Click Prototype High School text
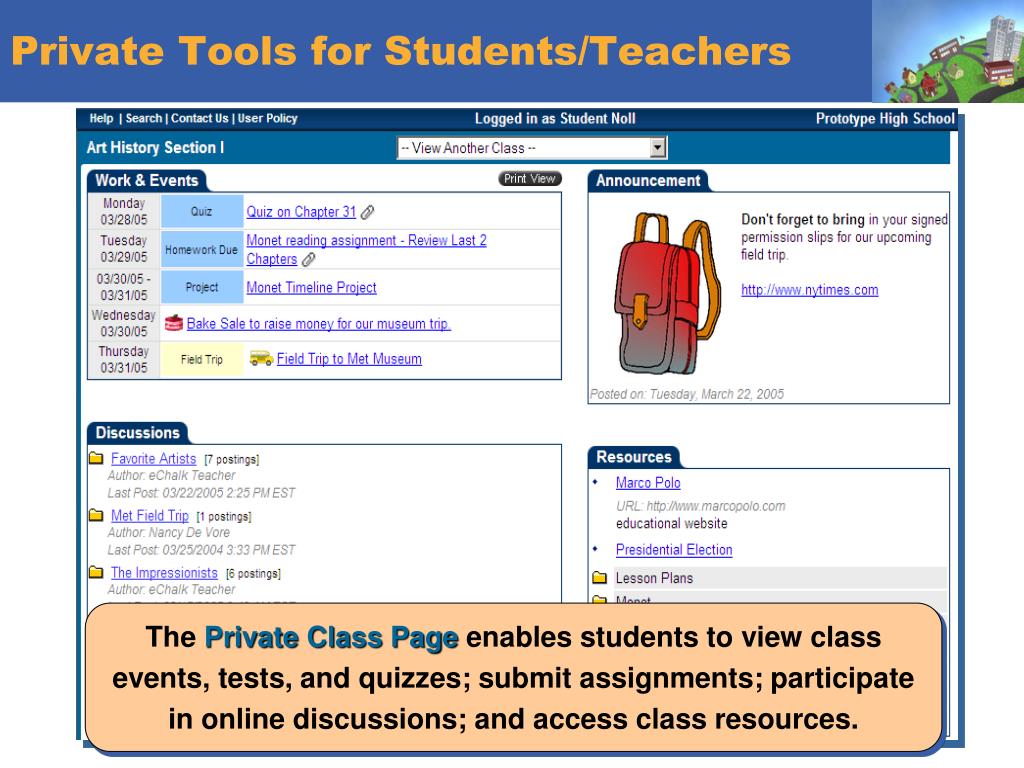Image resolution: width=1024 pixels, height=768 pixels. click(x=885, y=118)
